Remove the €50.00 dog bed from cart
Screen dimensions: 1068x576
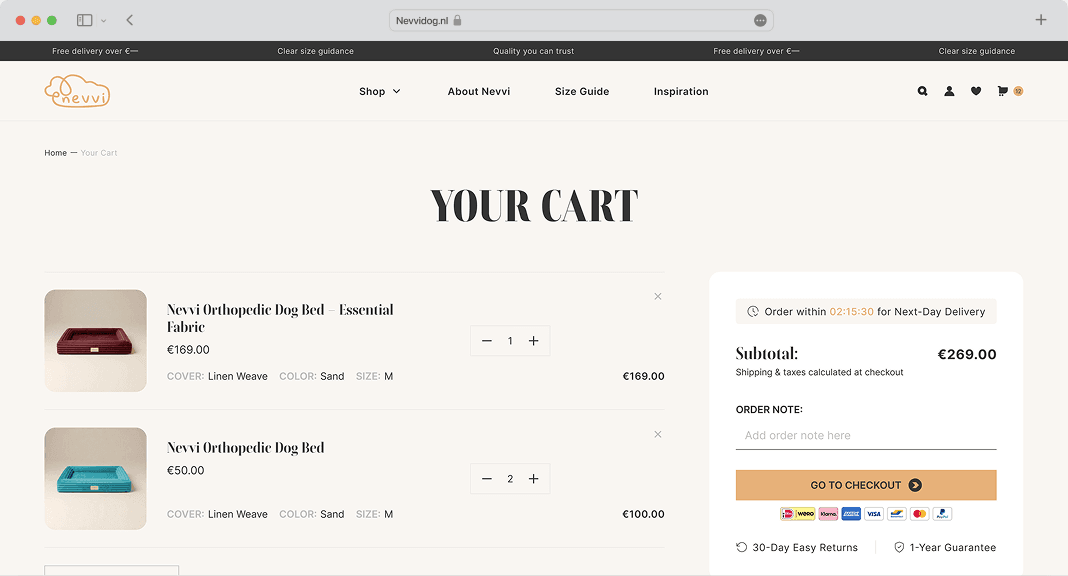tap(658, 434)
